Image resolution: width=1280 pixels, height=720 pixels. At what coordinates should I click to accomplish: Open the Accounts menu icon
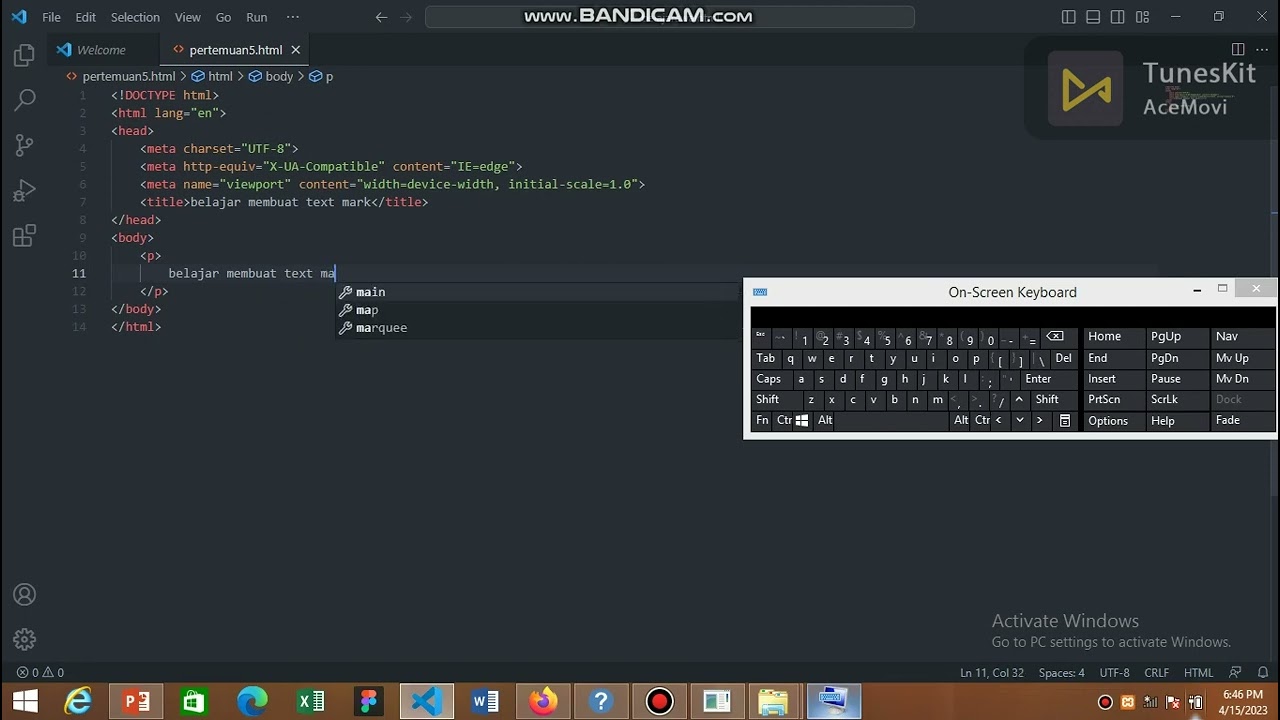tap(25, 595)
